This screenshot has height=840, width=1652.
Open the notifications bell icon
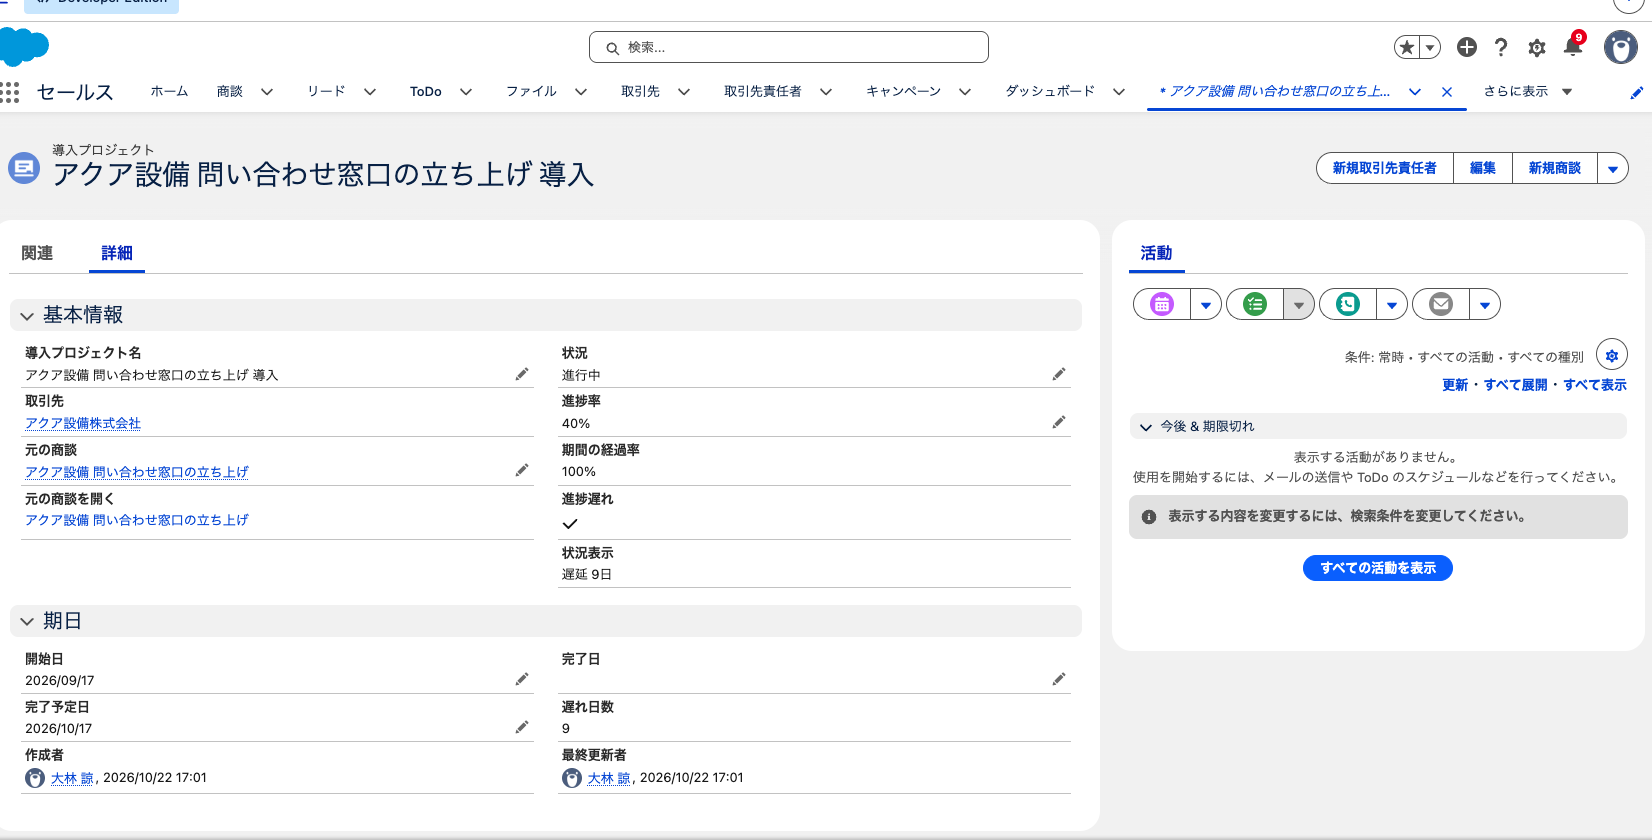click(1573, 46)
